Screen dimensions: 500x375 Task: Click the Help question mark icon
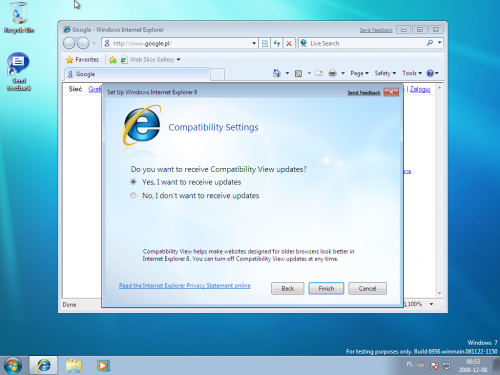point(430,73)
